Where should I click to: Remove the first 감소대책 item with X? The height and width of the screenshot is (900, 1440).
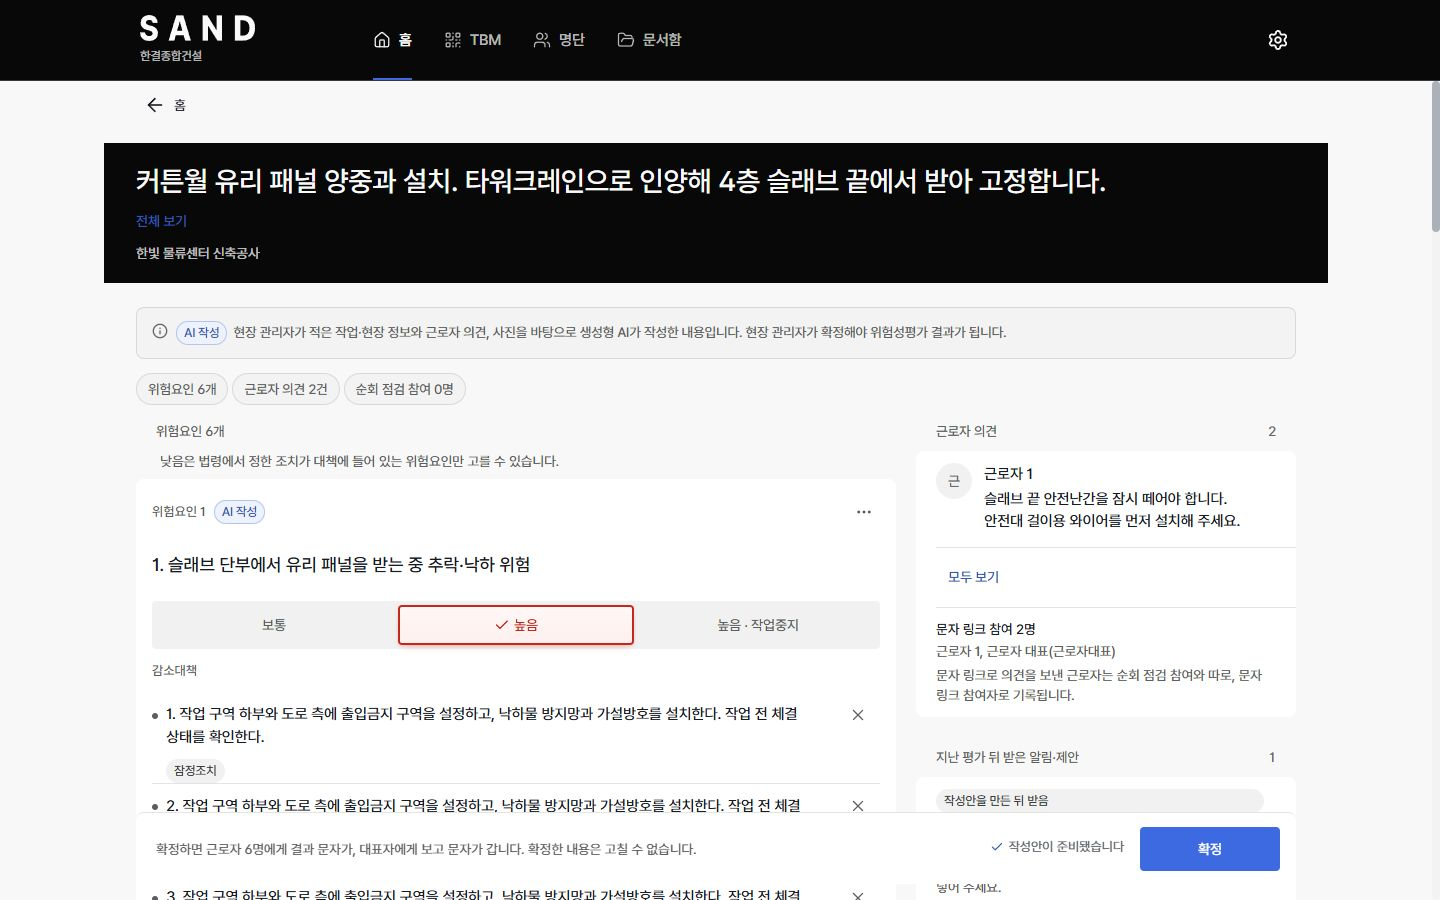click(x=858, y=715)
